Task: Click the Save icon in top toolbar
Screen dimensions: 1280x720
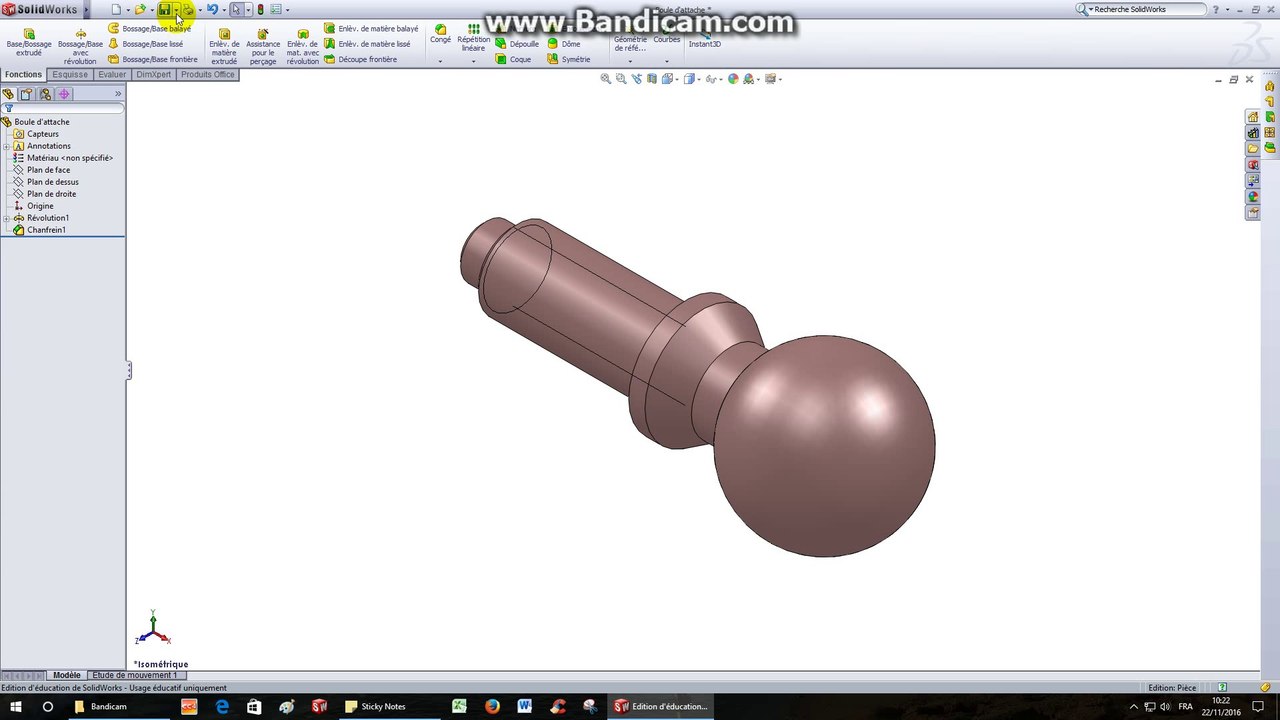Action: click(164, 9)
